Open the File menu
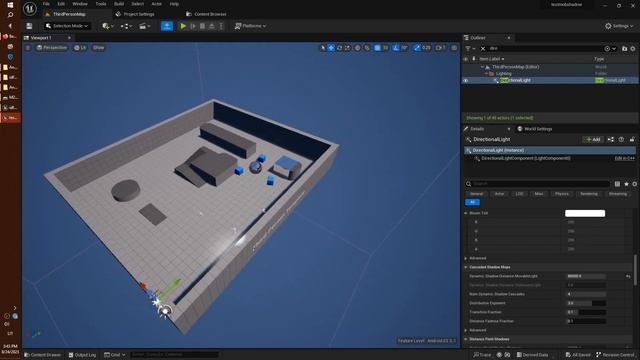640x360 pixels. tap(47, 4)
